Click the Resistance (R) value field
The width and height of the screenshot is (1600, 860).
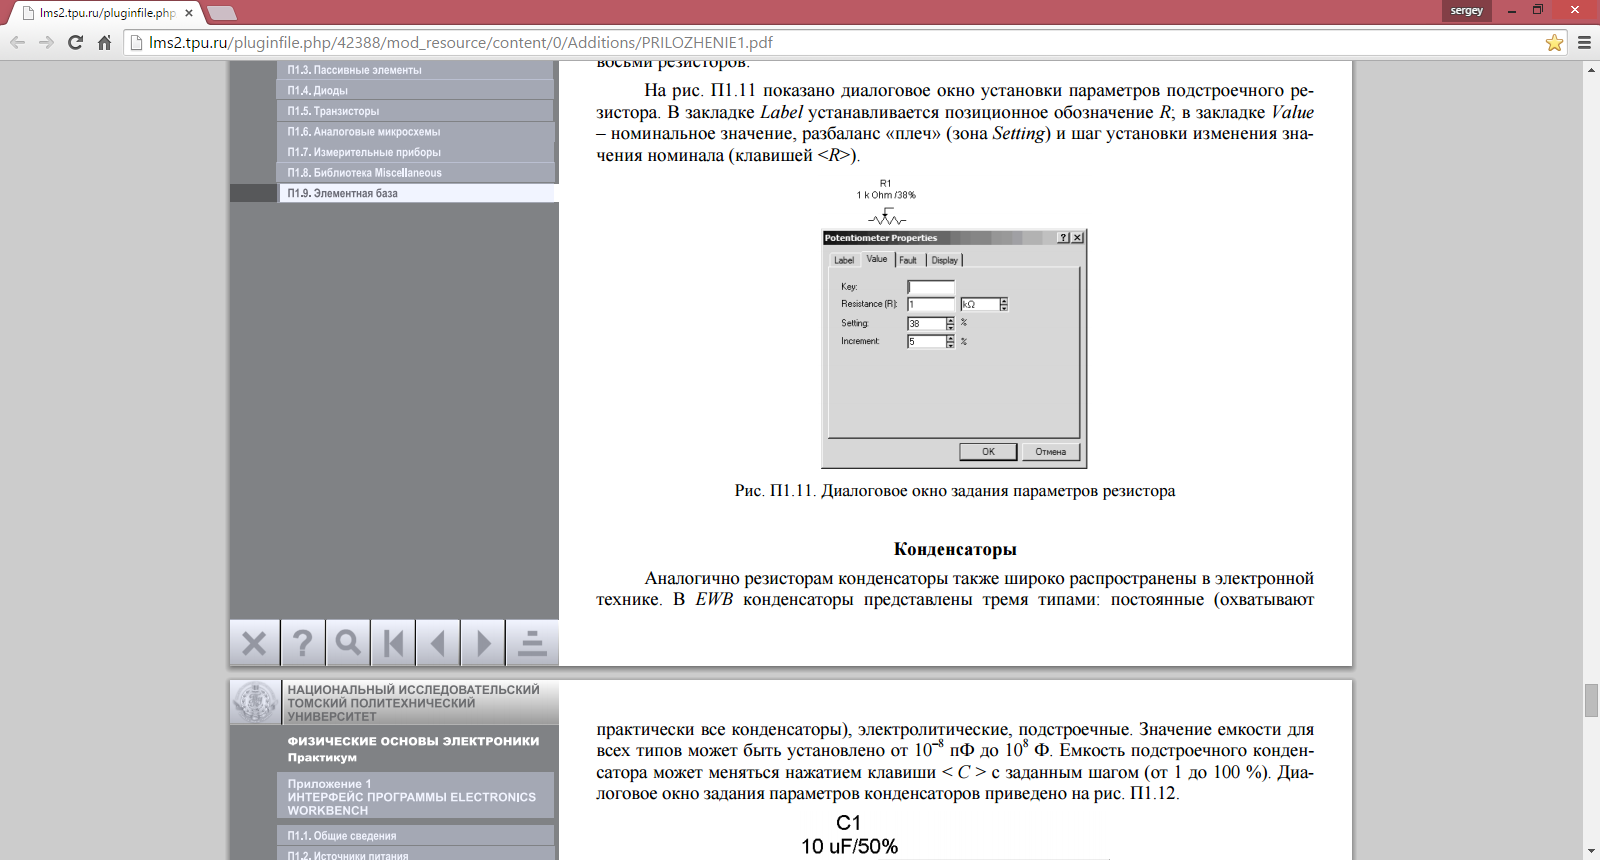(931, 304)
